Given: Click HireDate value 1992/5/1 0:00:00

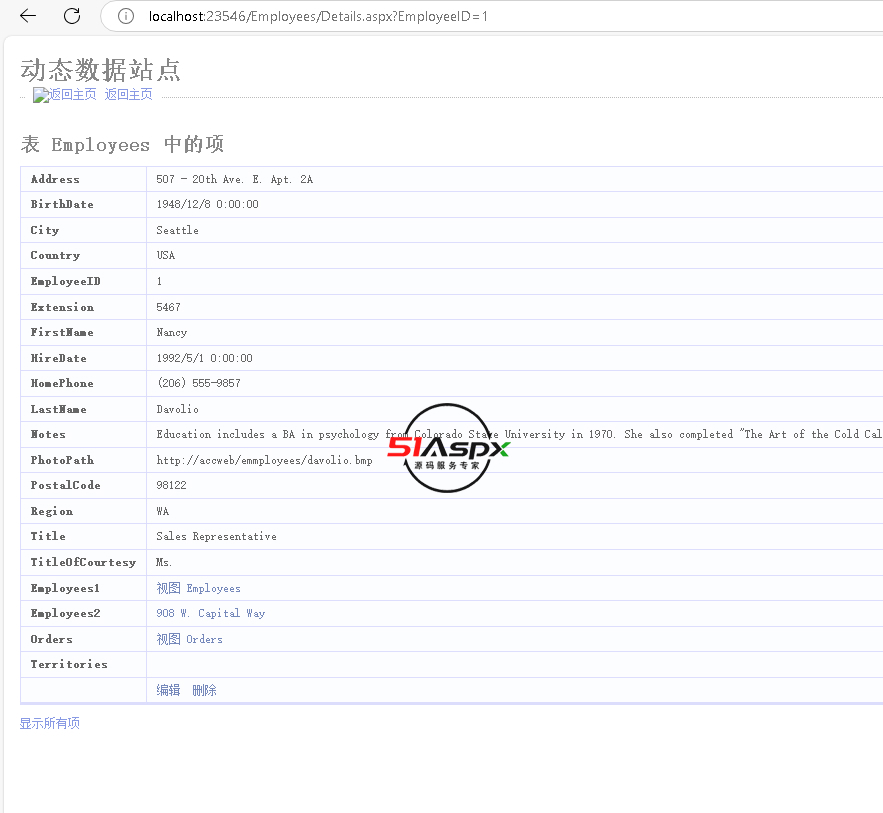Looking at the screenshot, I should pos(204,359).
